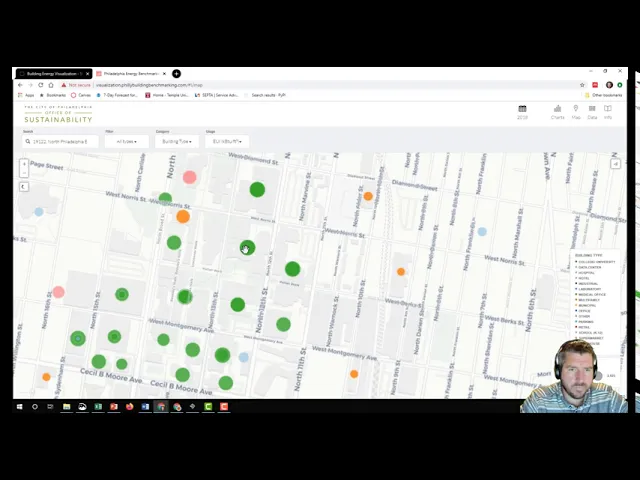Open the Canvas bookmark

point(81,95)
